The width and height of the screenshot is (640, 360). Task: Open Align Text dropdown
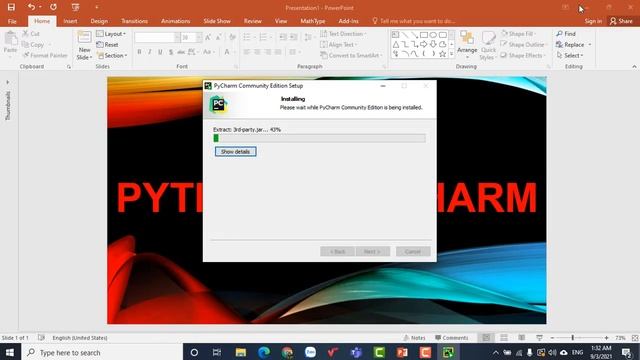click(338, 44)
